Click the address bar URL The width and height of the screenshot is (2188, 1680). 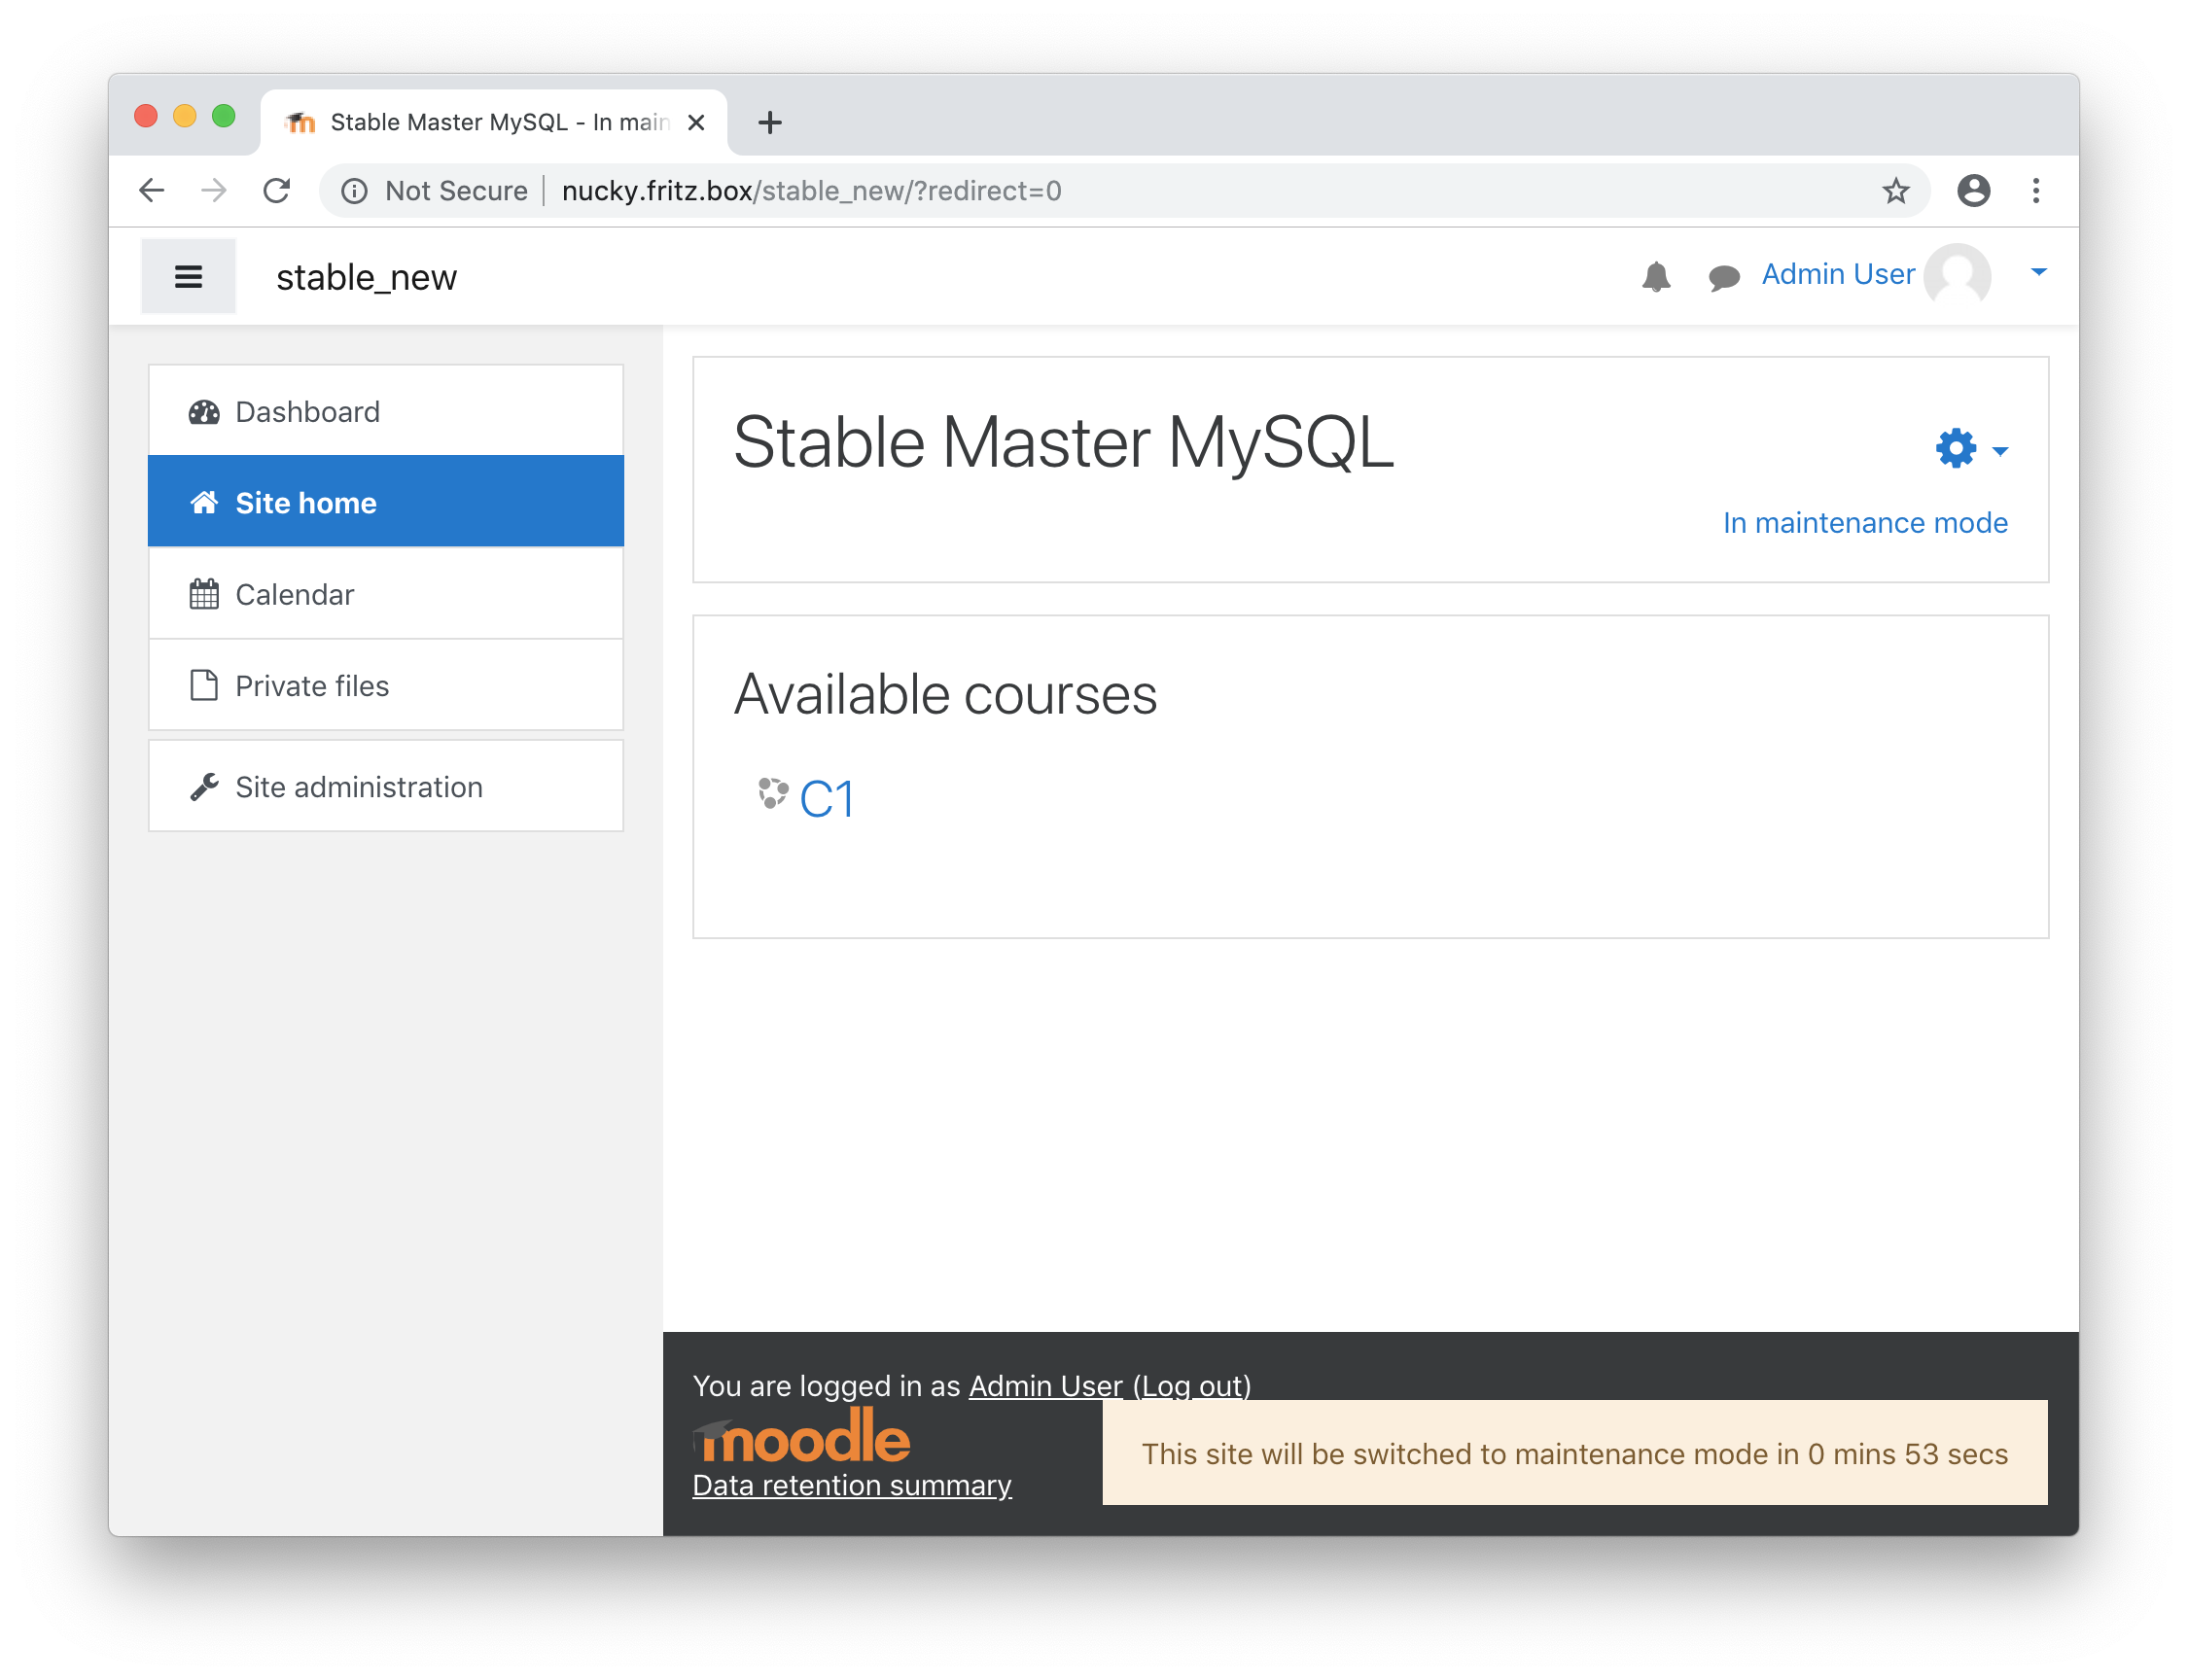pyautogui.click(x=811, y=190)
